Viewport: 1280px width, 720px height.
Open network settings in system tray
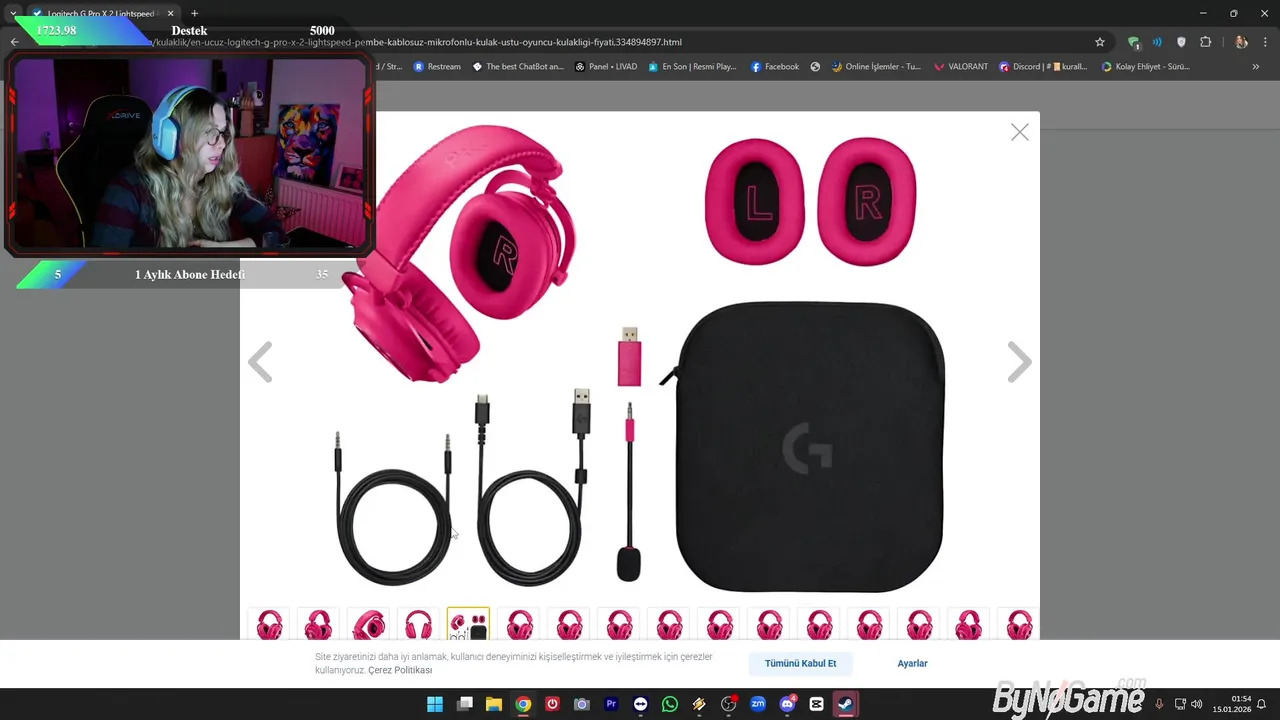click(1180, 704)
